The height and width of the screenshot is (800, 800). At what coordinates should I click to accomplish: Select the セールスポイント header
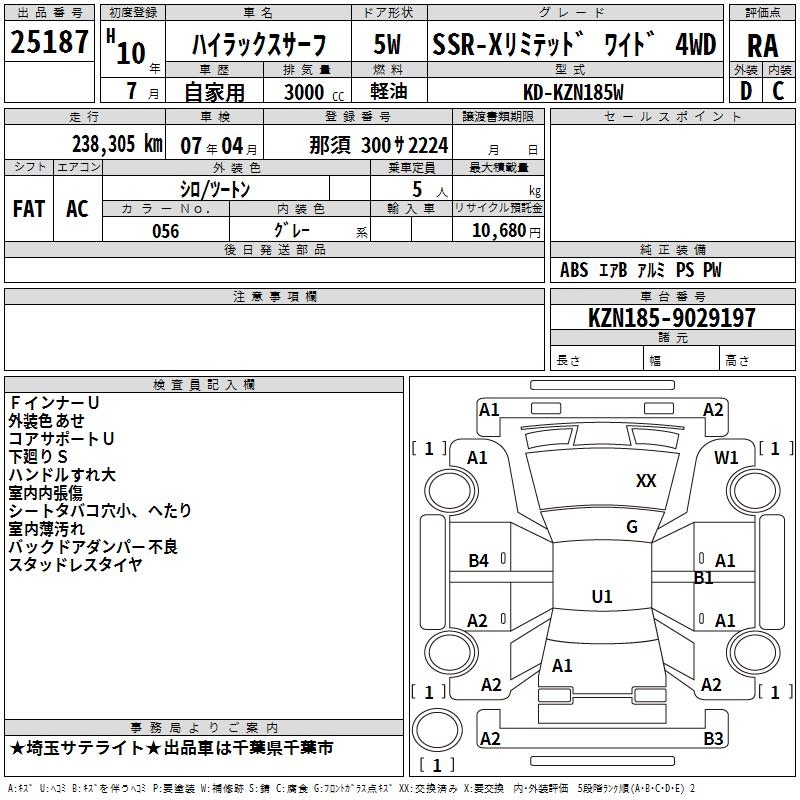(x=672, y=116)
